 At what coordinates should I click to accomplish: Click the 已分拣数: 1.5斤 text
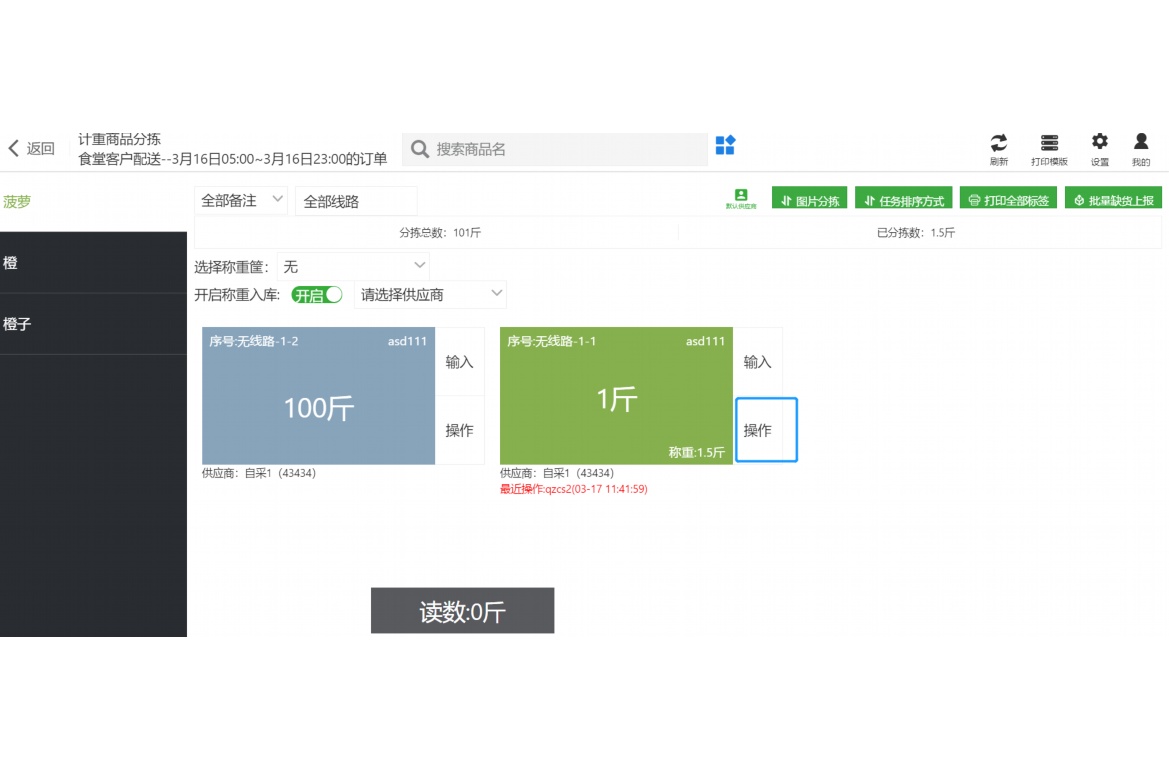tap(916, 233)
